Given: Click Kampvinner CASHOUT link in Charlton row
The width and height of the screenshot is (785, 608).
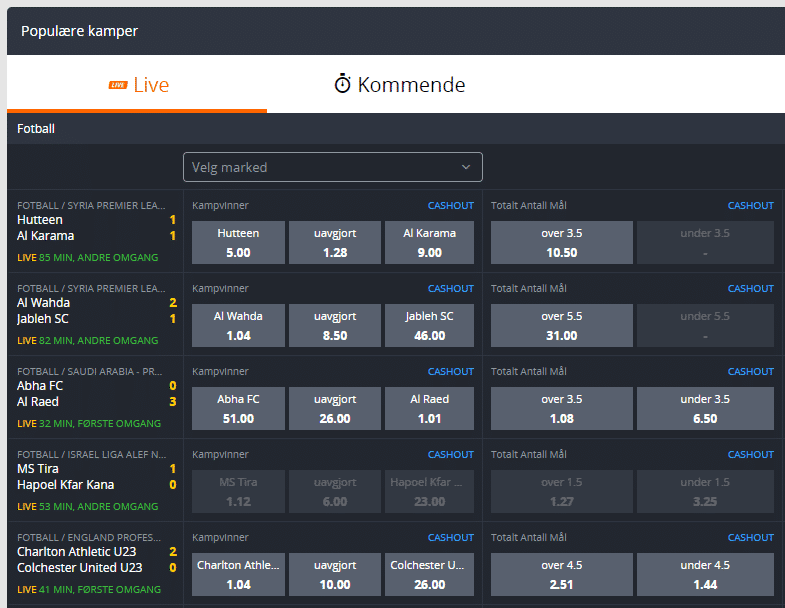Looking at the screenshot, I should (x=451, y=538).
